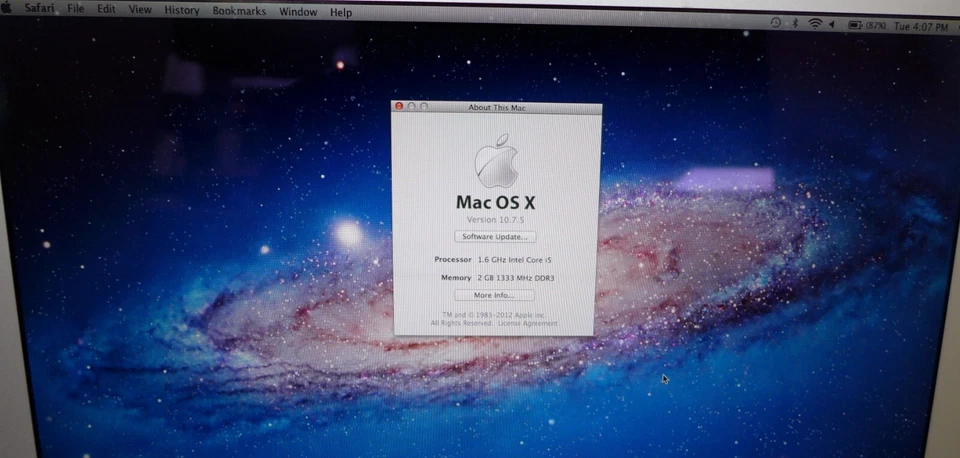Open the Edit menu
Image resolution: width=960 pixels, height=458 pixels.
[x=107, y=10]
